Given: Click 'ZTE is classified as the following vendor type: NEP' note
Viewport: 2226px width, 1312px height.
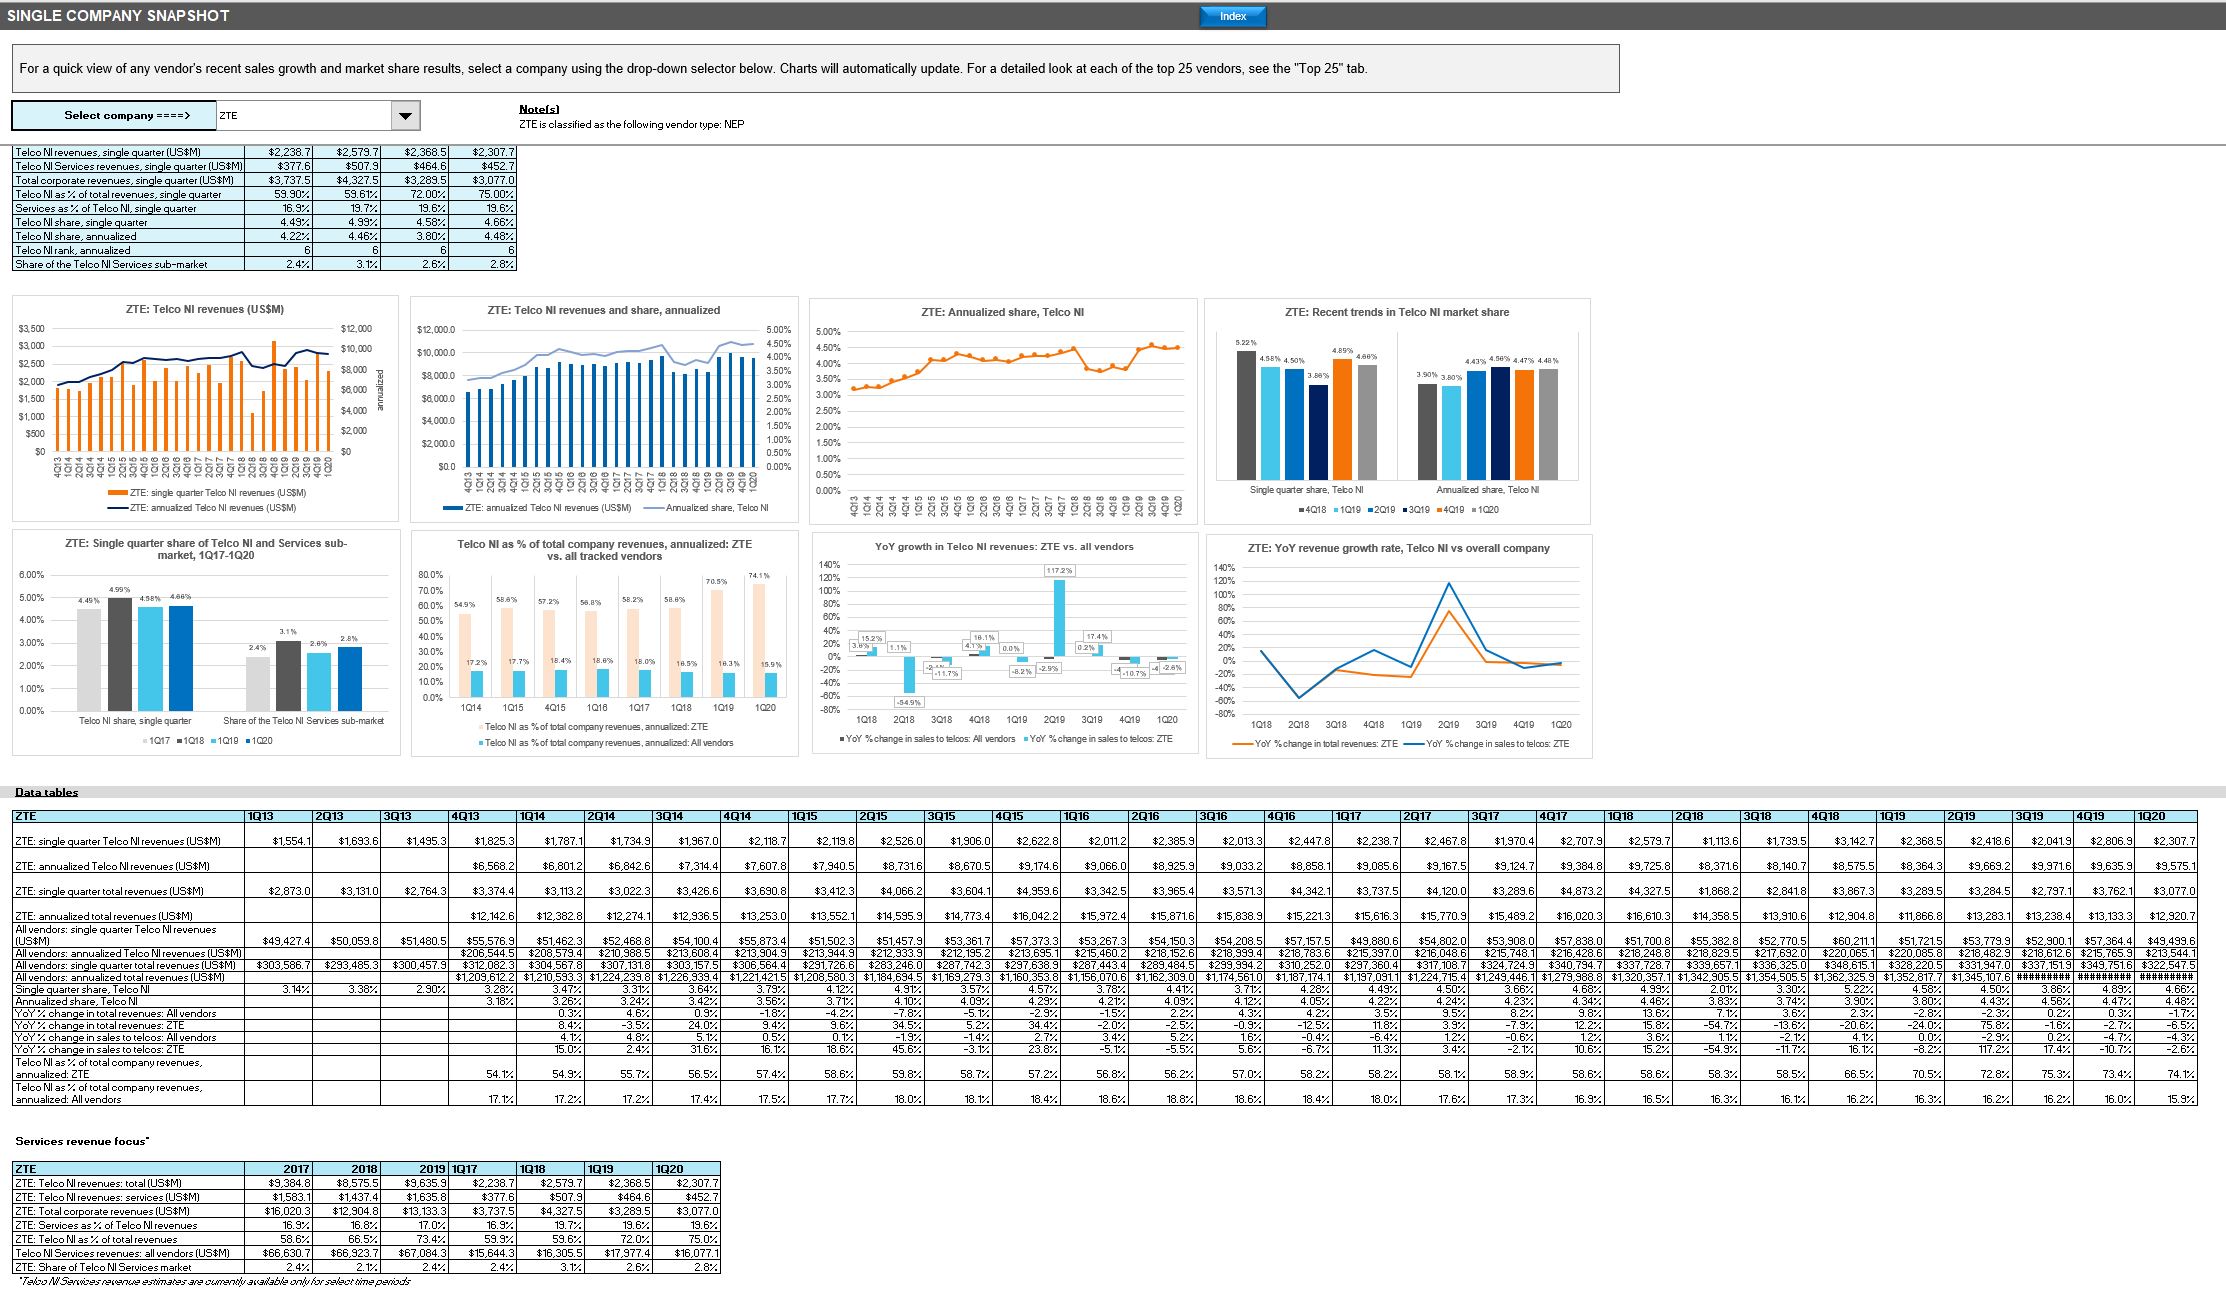Looking at the screenshot, I should tap(631, 124).
